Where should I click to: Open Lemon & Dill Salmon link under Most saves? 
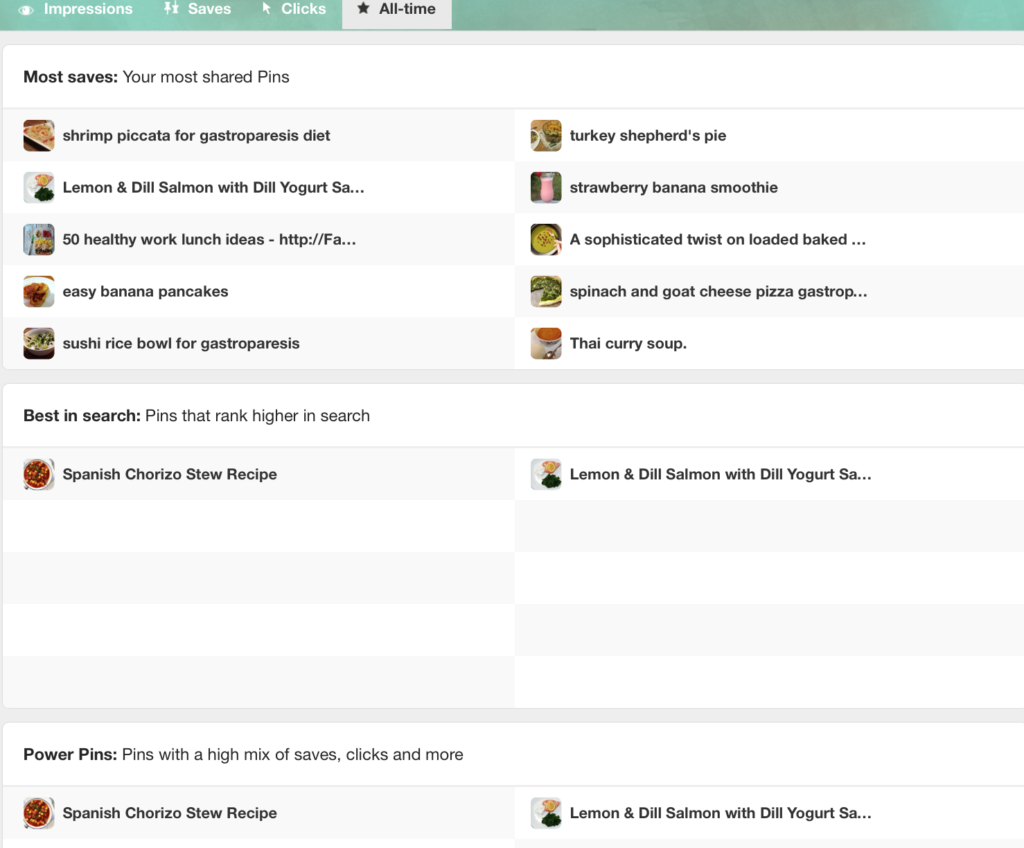pyautogui.click(x=213, y=188)
